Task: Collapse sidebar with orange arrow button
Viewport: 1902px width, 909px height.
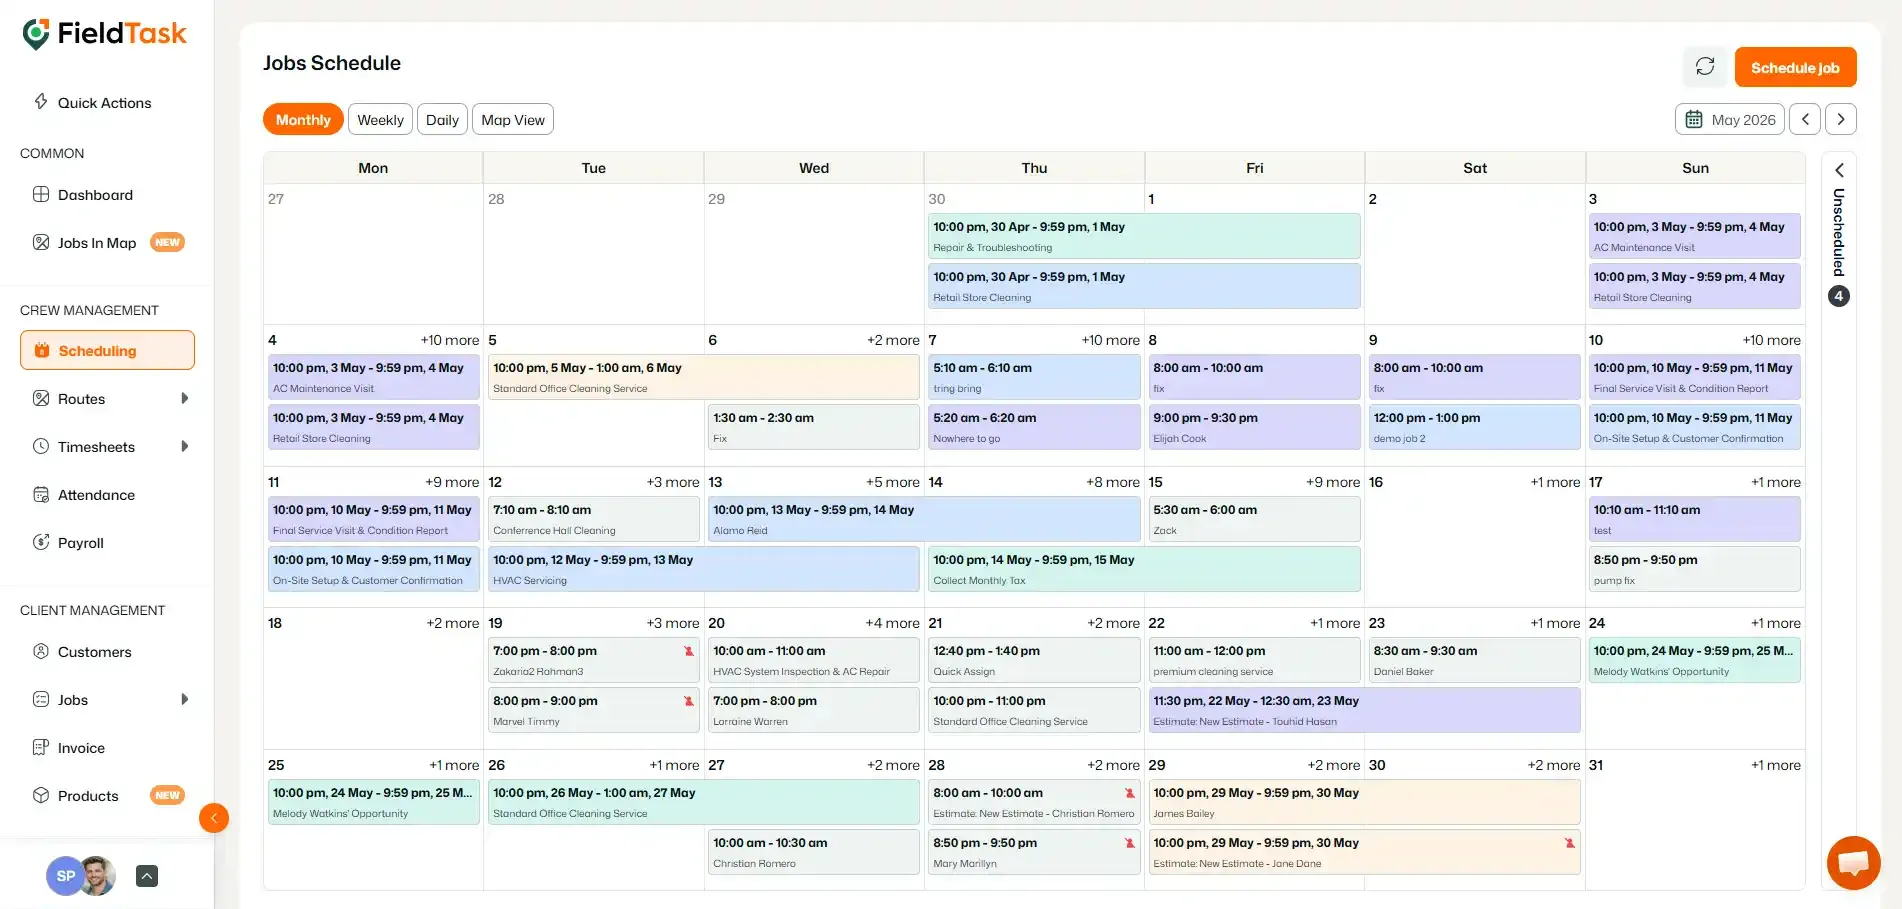Action: click(214, 818)
